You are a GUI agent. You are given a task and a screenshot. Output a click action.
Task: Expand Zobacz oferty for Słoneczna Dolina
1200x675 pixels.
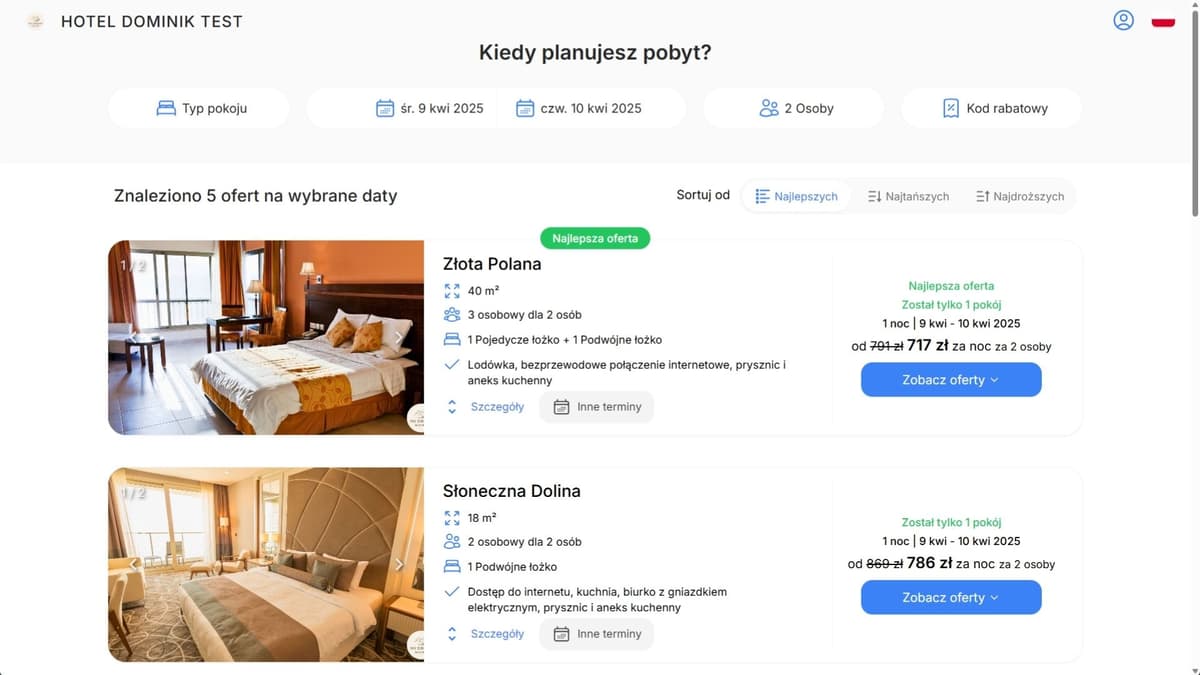(950, 597)
